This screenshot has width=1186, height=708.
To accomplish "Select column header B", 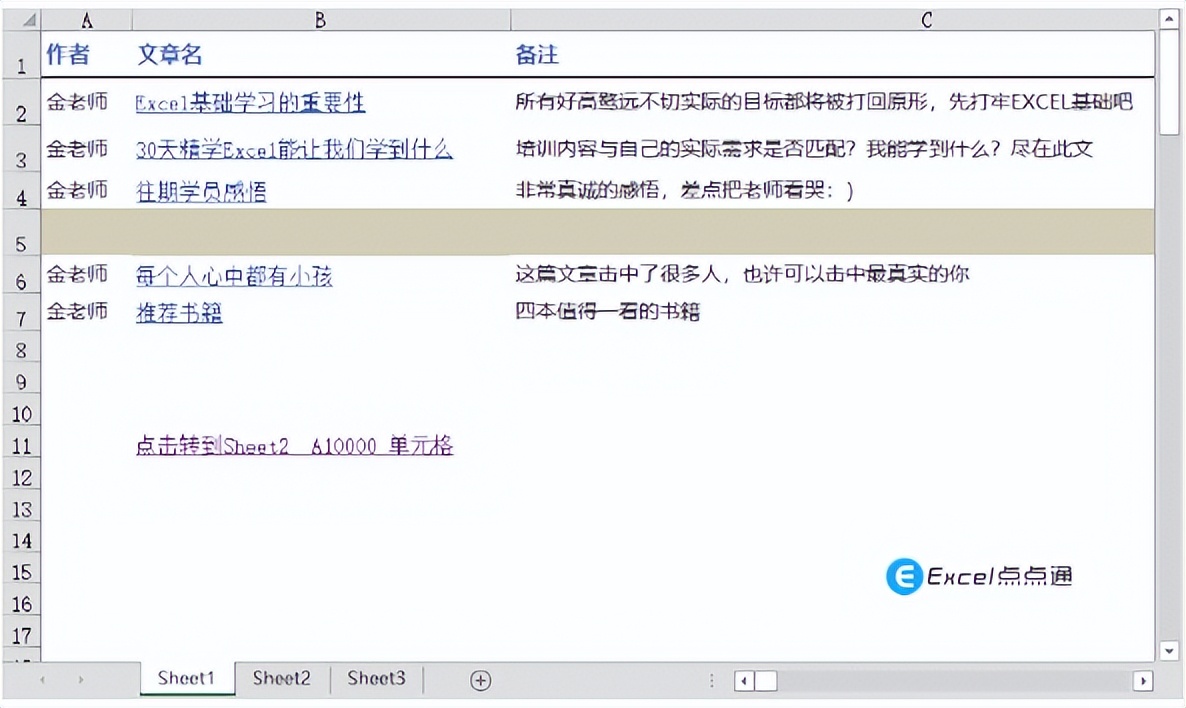I will [x=319, y=19].
